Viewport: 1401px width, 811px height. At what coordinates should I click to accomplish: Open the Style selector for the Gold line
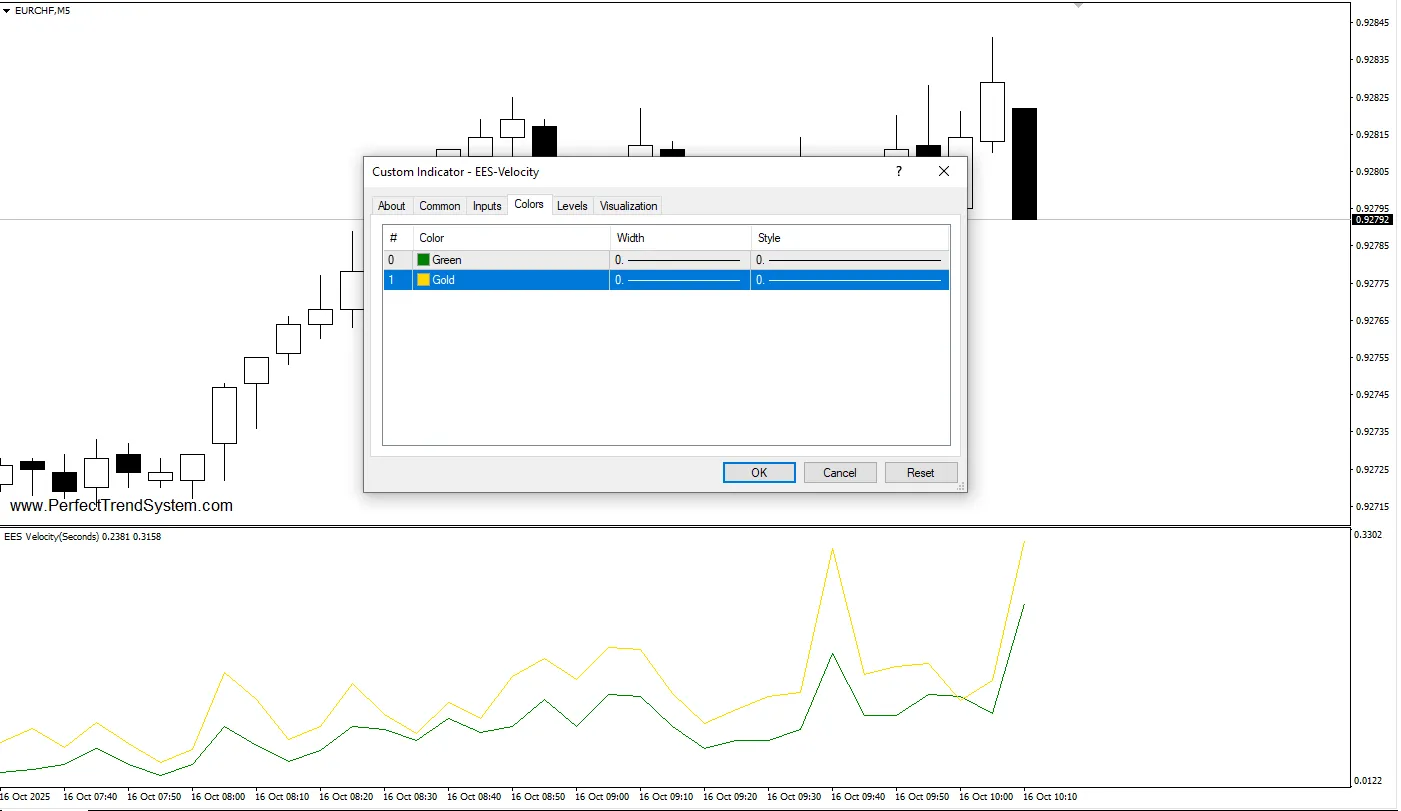pos(848,280)
